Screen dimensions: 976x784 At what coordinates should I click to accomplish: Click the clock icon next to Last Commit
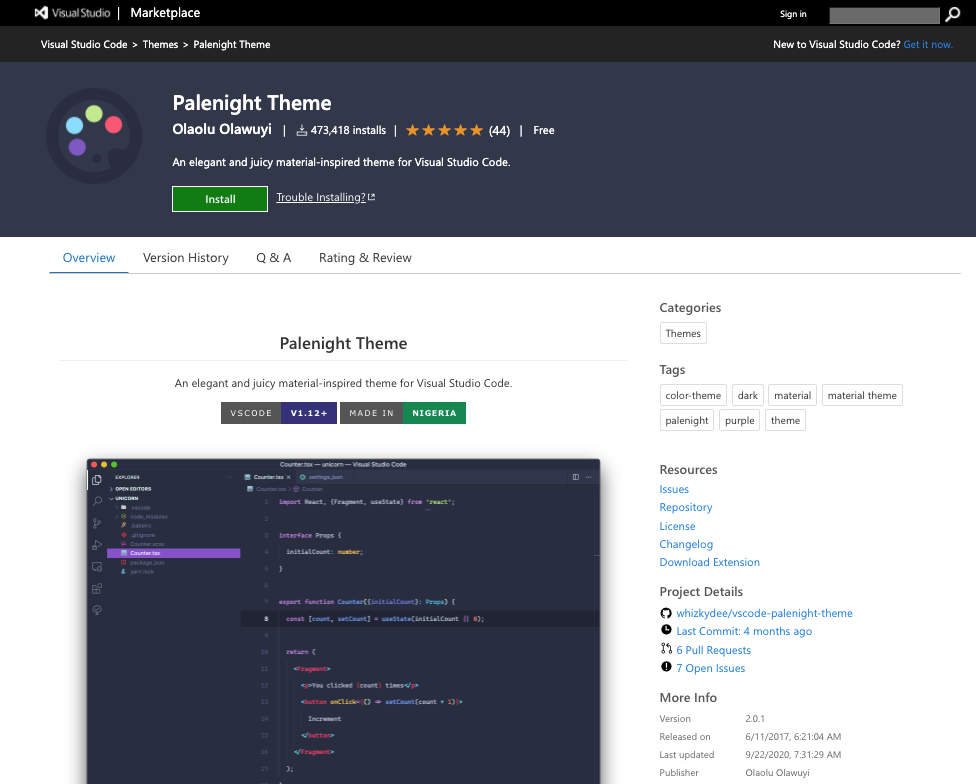665,630
